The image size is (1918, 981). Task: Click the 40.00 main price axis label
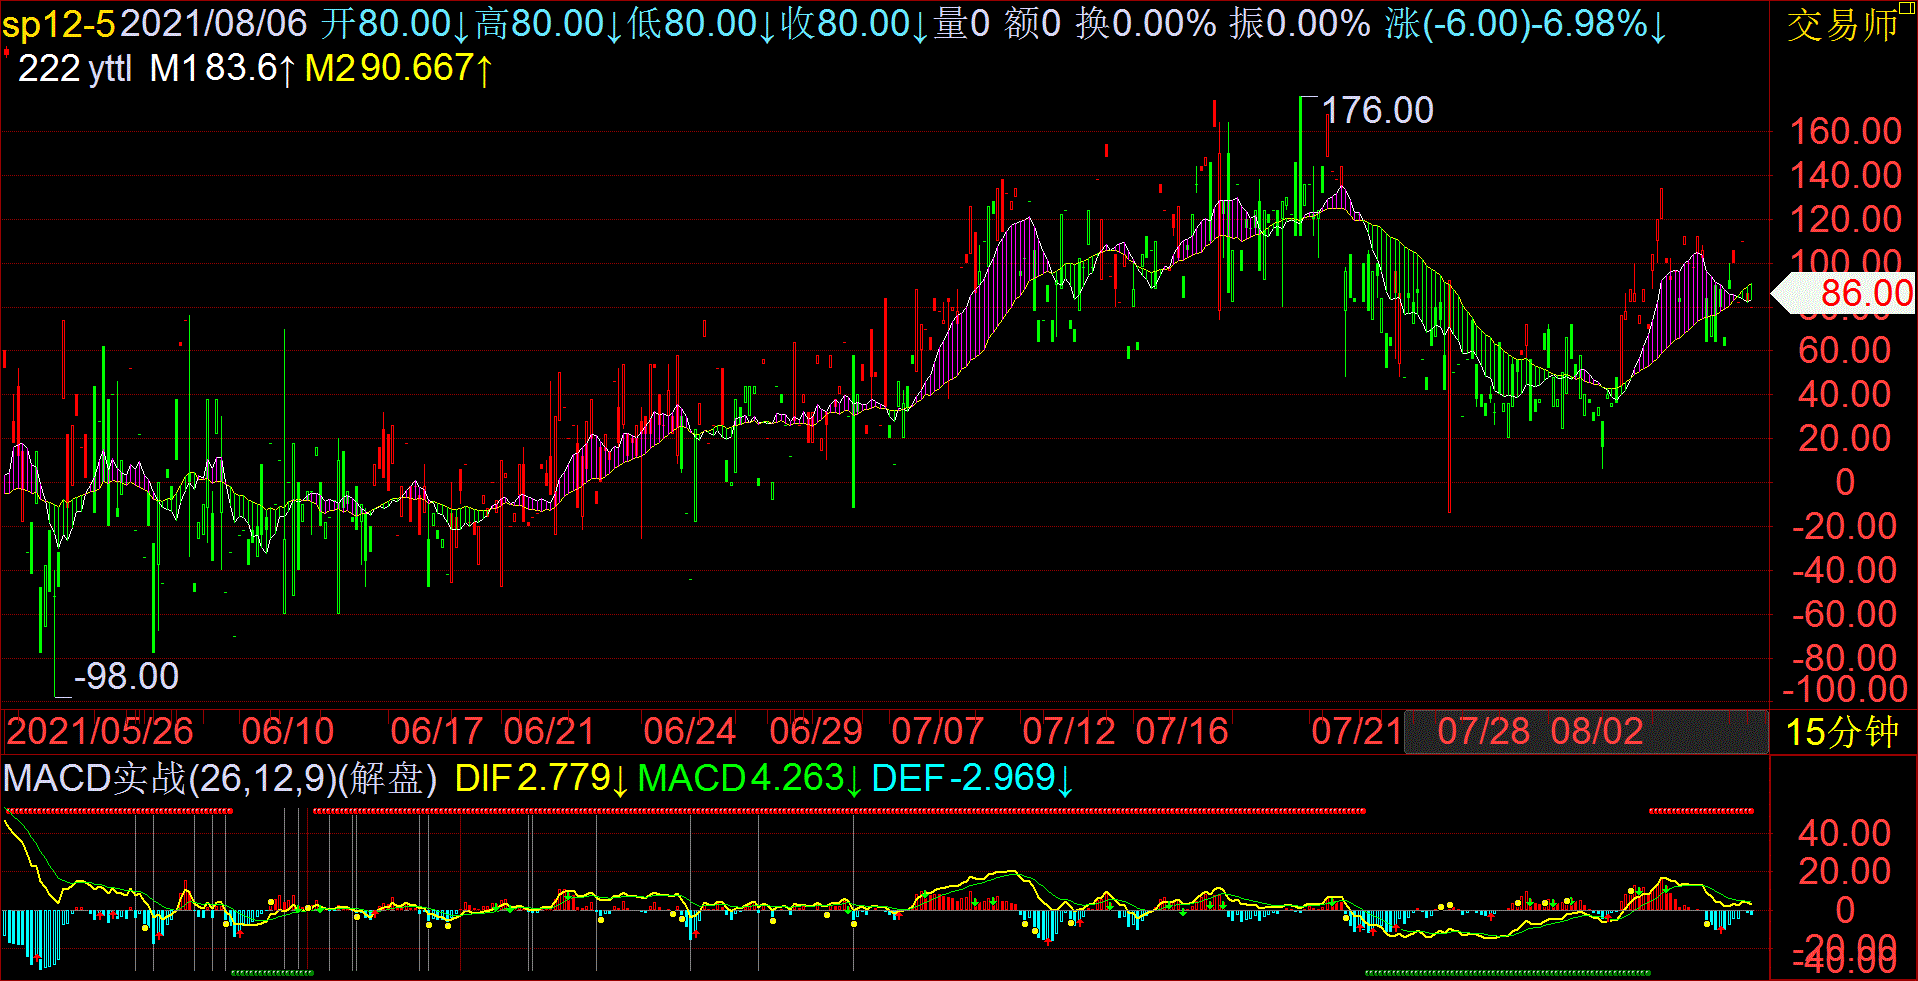[1845, 394]
